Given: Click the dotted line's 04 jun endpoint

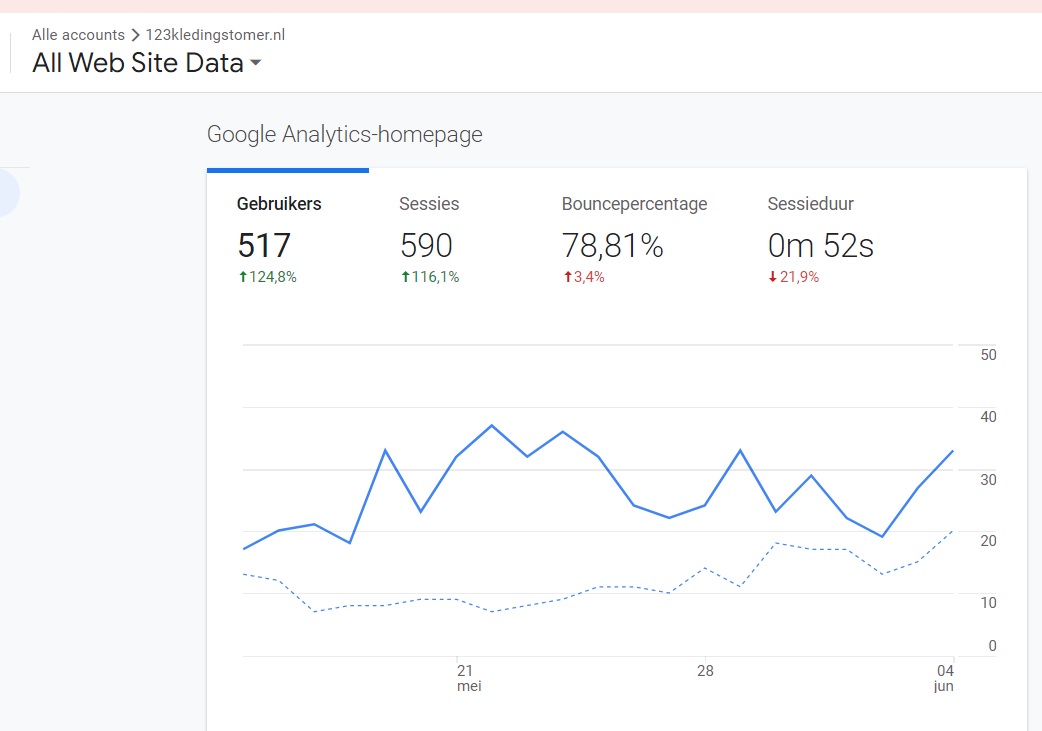Looking at the screenshot, I should click(x=953, y=531).
